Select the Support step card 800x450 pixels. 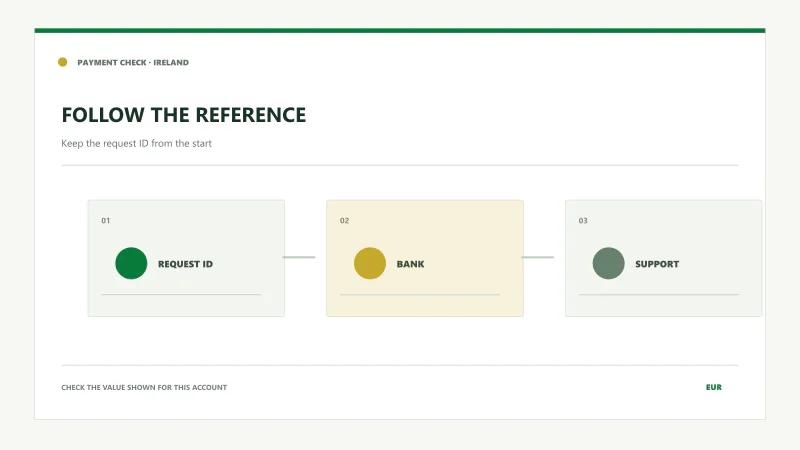click(663, 258)
